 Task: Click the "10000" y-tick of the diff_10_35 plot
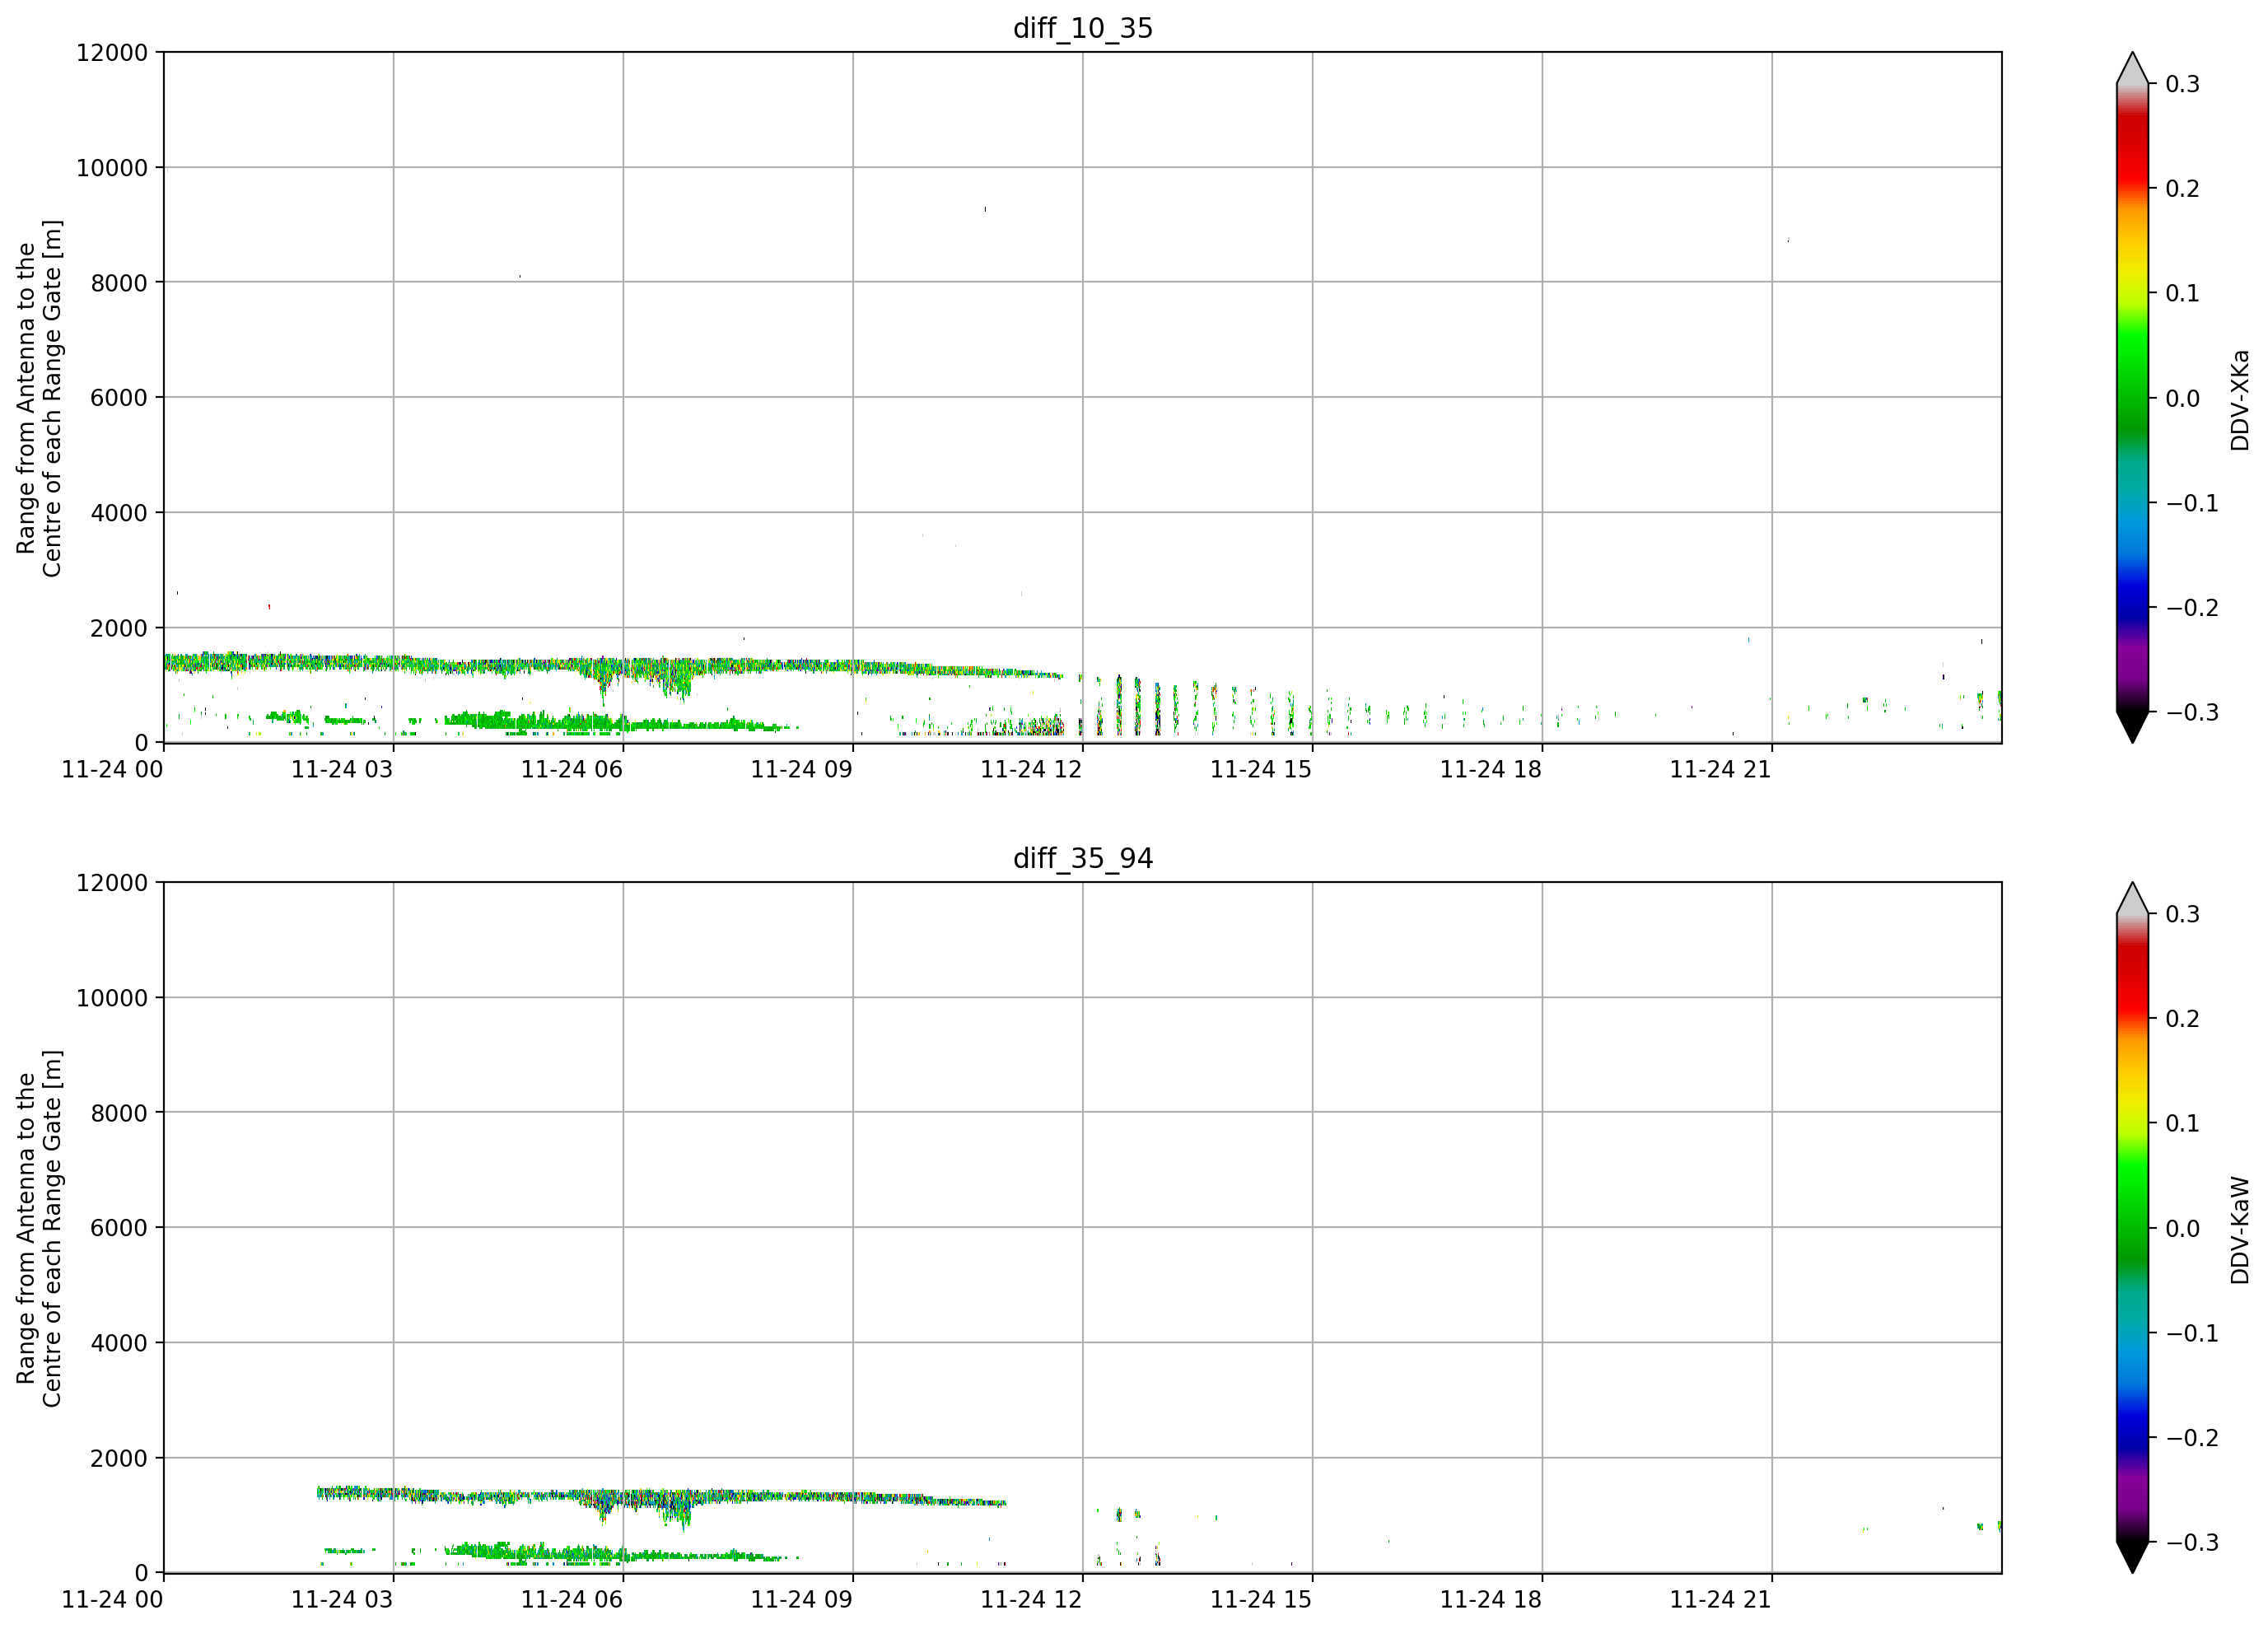(x=112, y=167)
